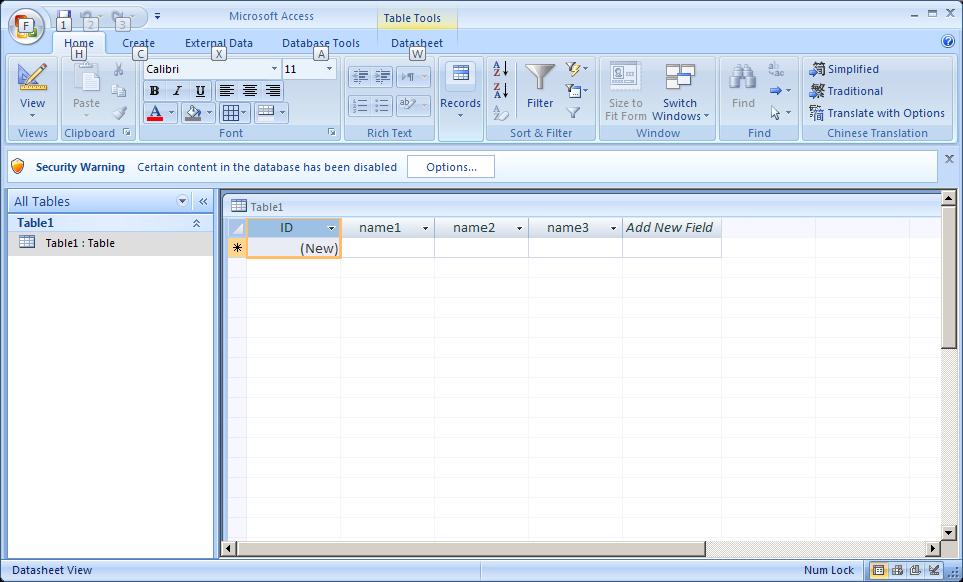963x582 pixels.
Task: Switch to PivotTable View from status bar
Action: [x=897, y=570]
